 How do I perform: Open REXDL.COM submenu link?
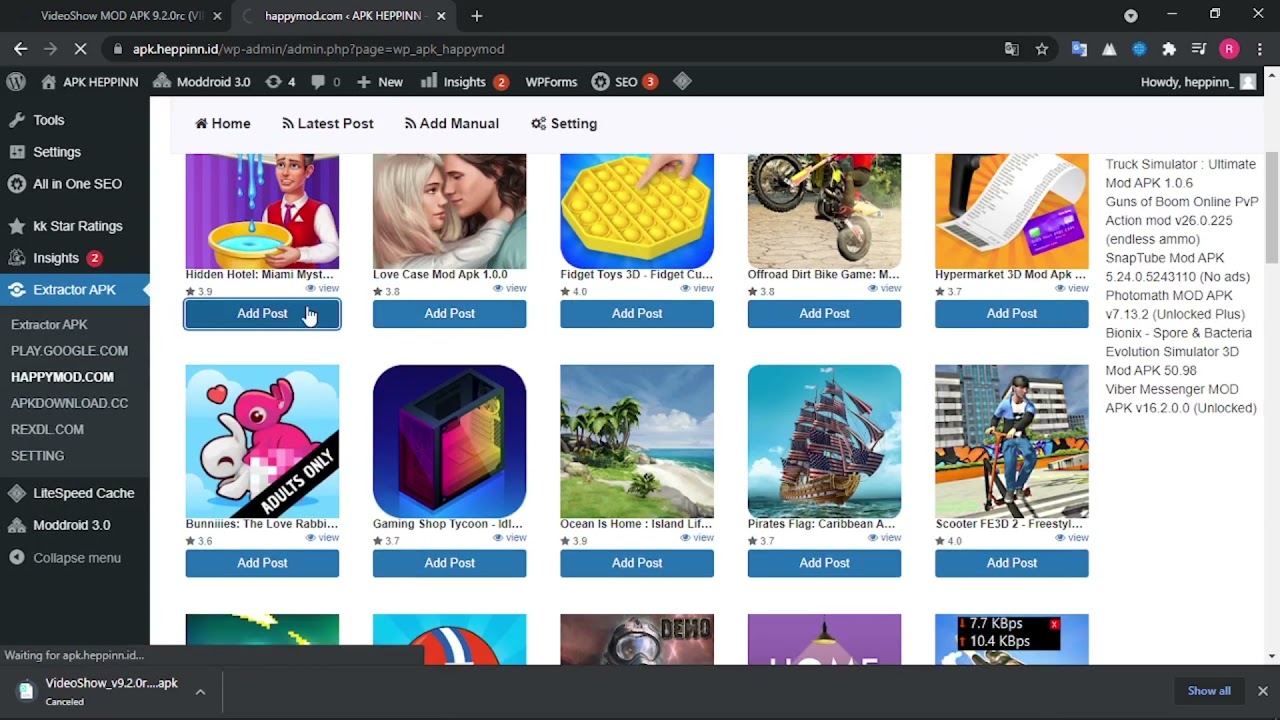point(47,429)
